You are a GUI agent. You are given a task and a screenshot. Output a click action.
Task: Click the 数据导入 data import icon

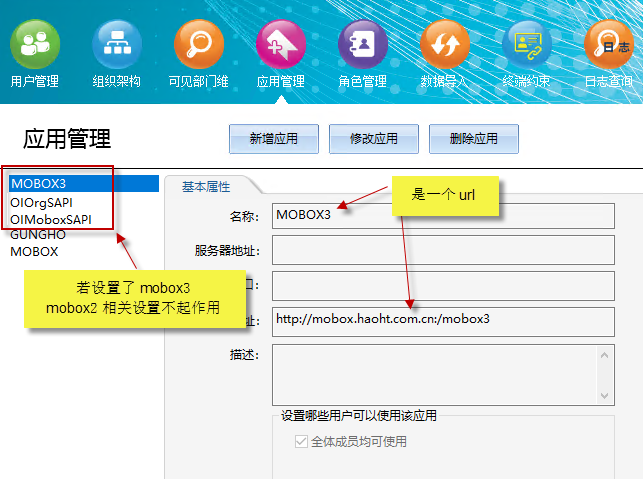[x=445, y=45]
